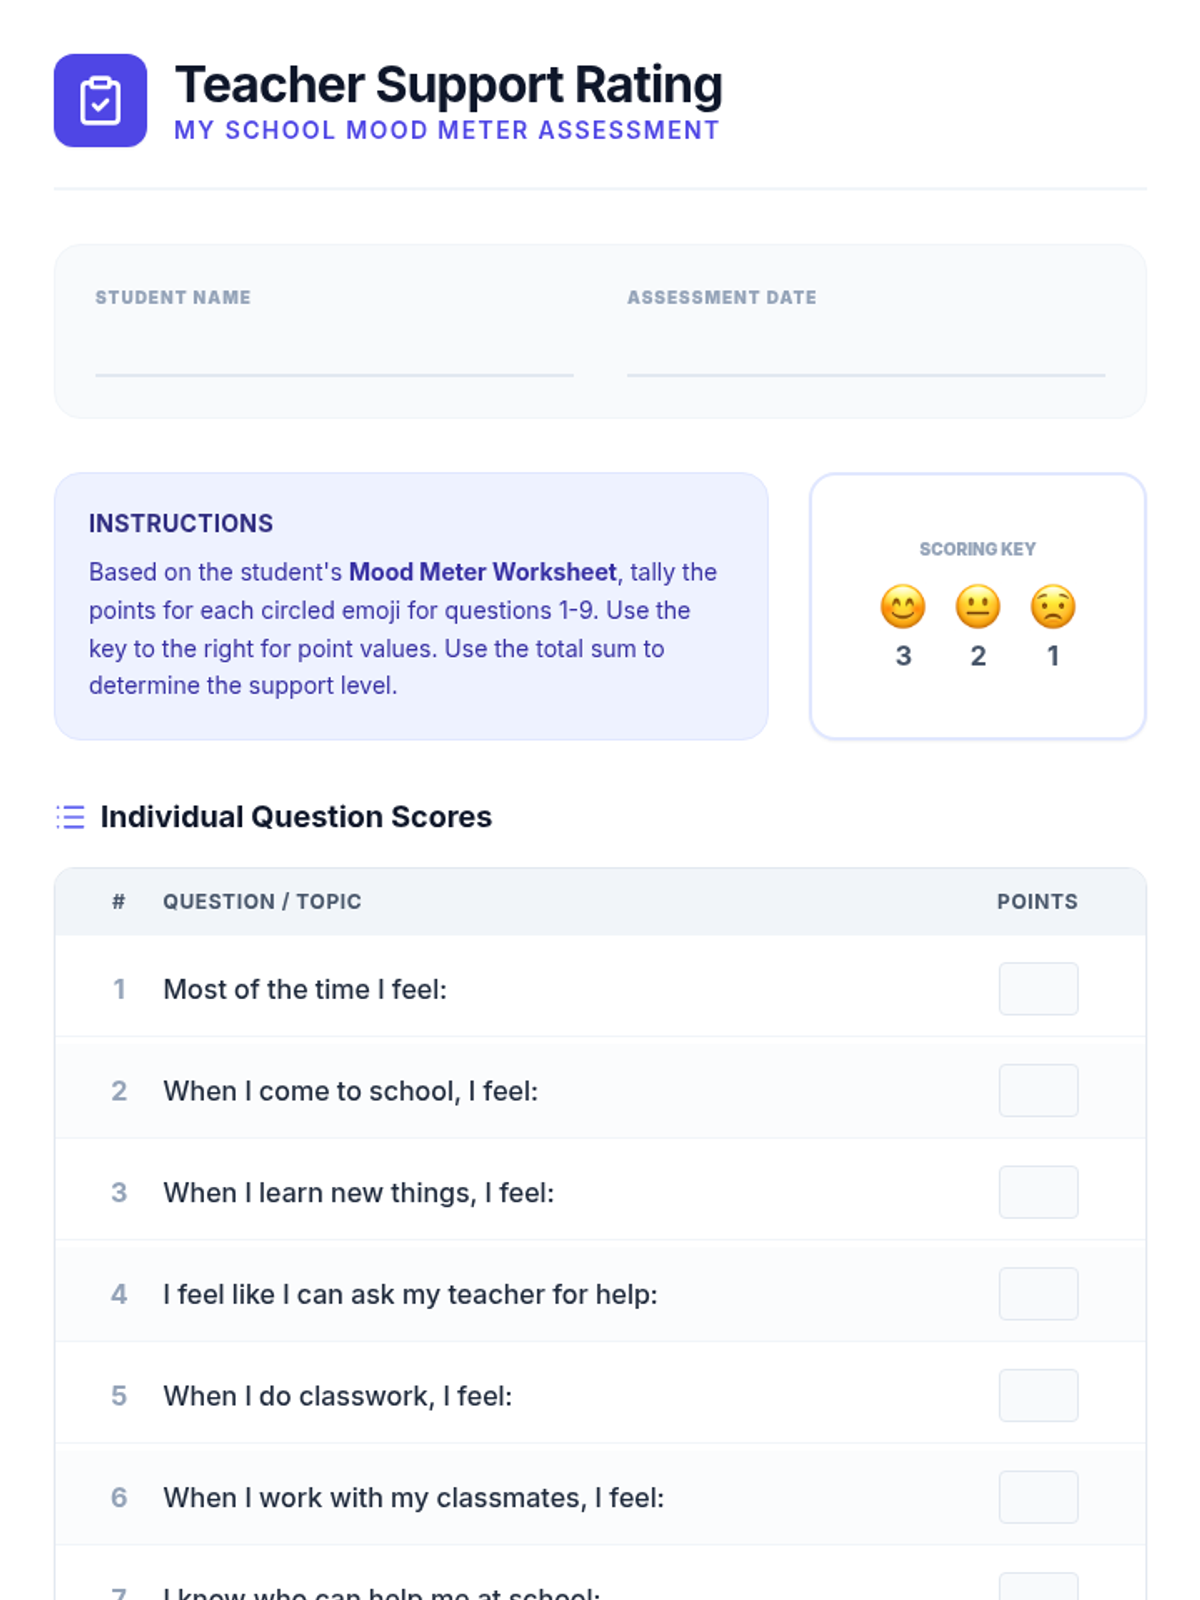
Task: Click the 'Most of the time I feel' row
Action: tap(305, 989)
